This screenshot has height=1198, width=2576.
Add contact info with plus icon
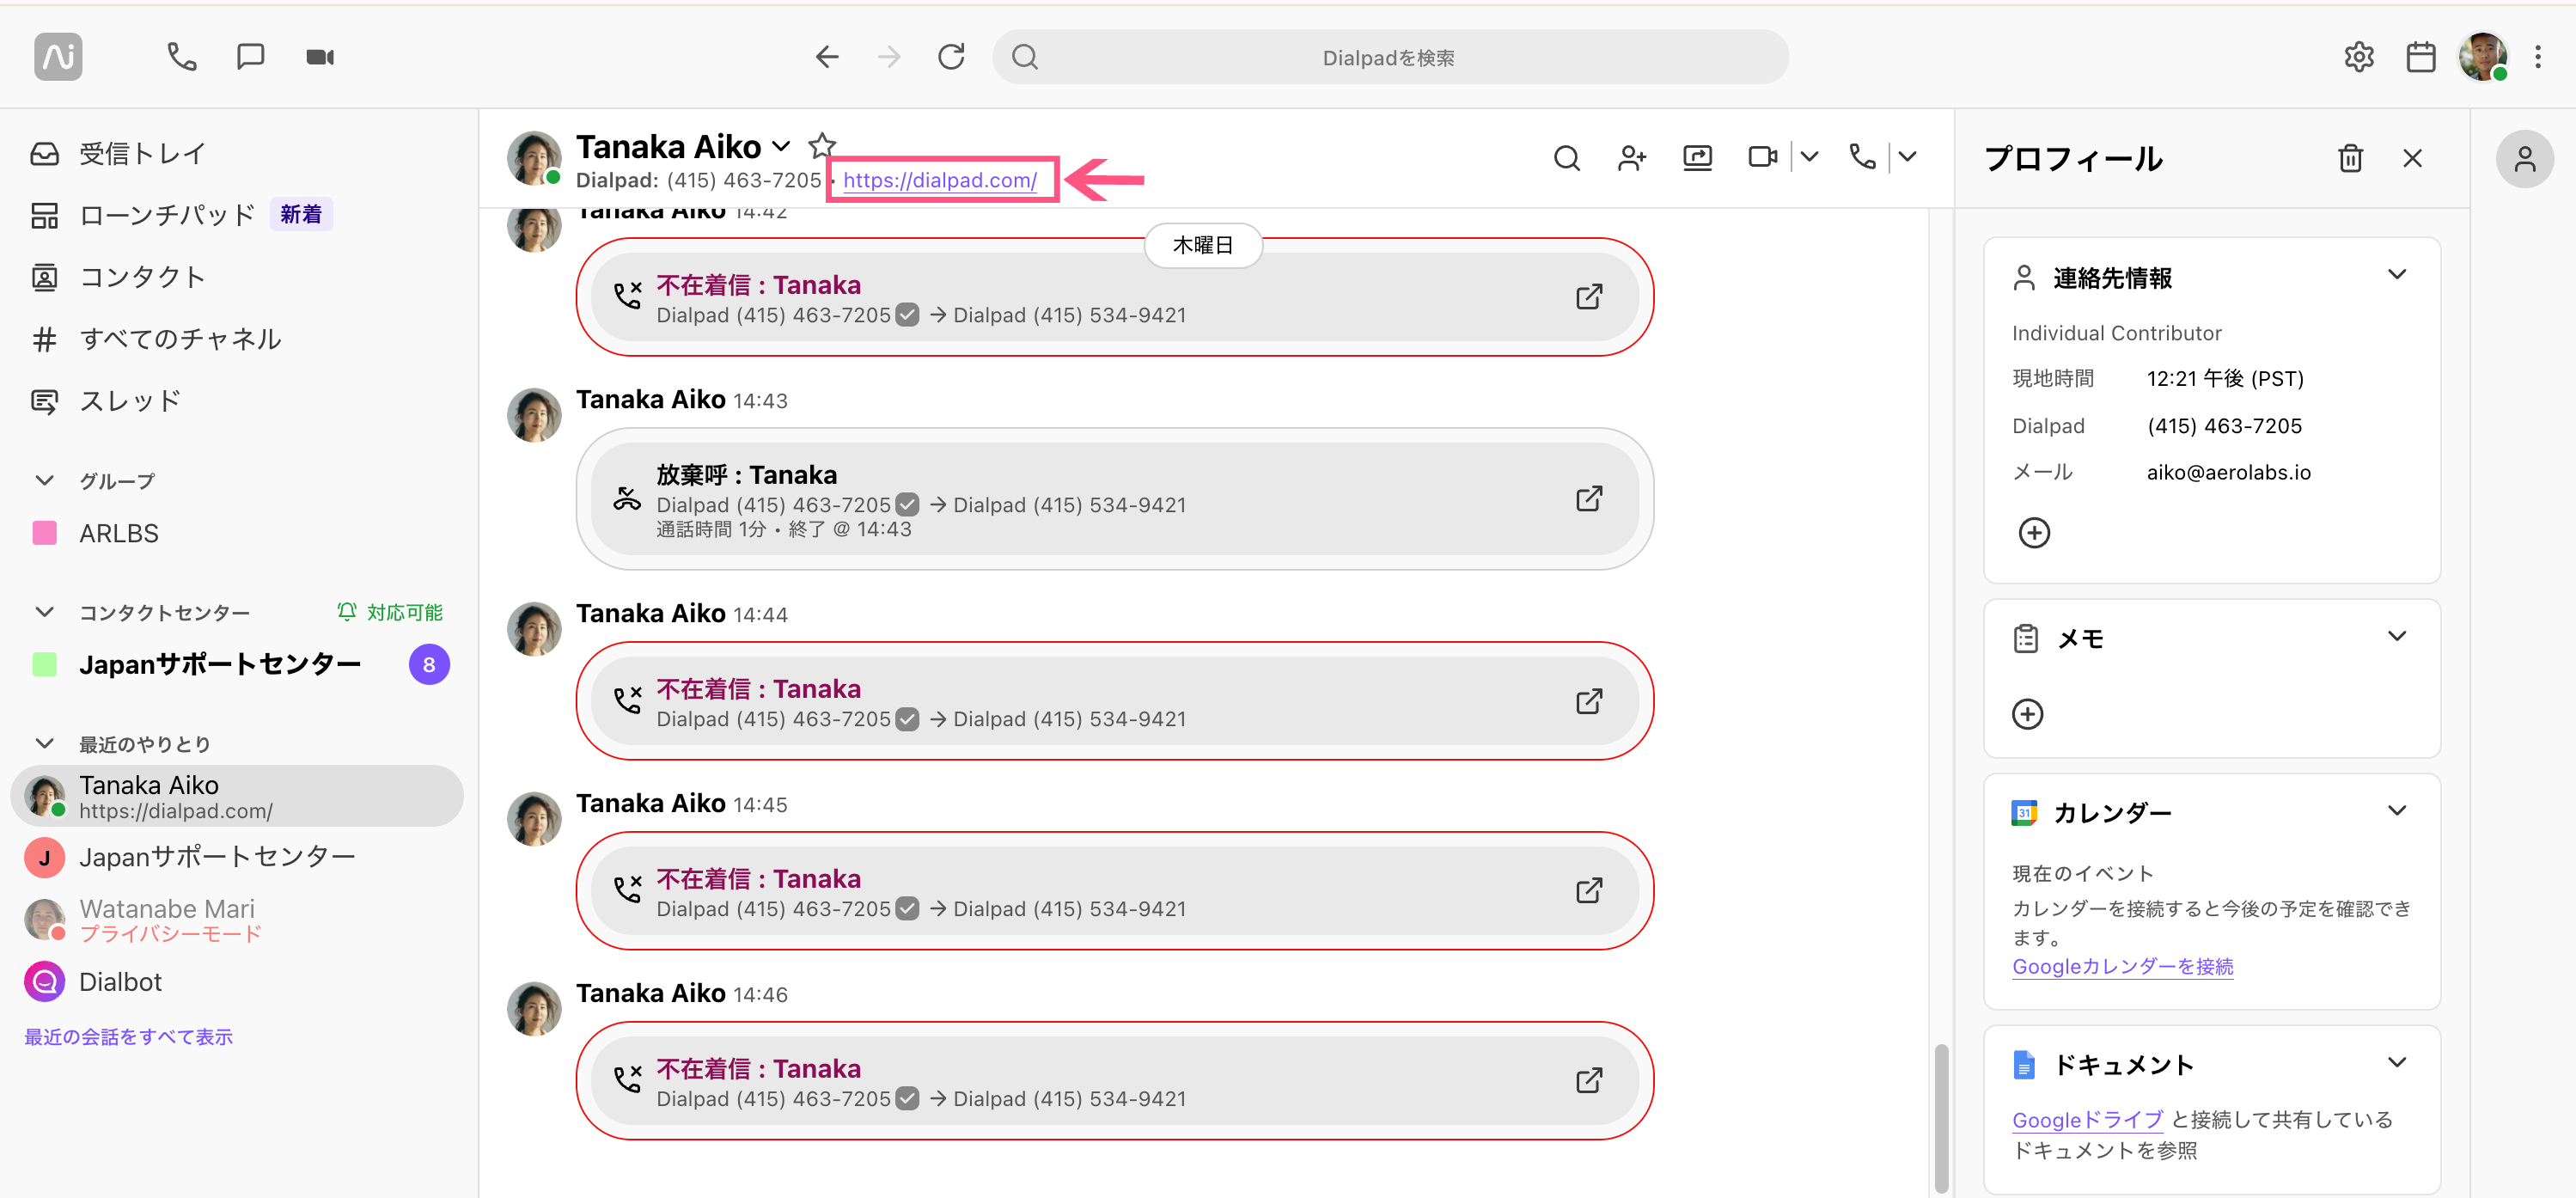(x=2034, y=533)
